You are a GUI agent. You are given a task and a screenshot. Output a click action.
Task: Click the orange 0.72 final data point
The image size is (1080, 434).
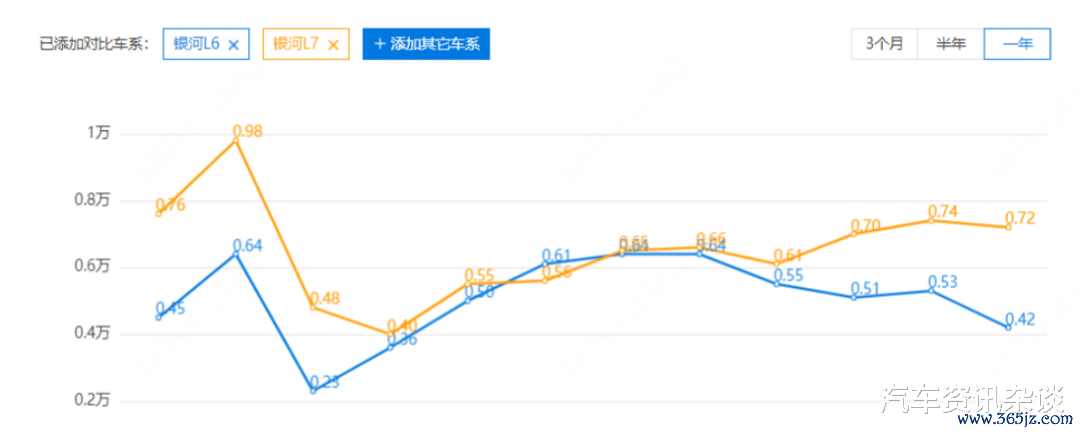click(x=1008, y=227)
